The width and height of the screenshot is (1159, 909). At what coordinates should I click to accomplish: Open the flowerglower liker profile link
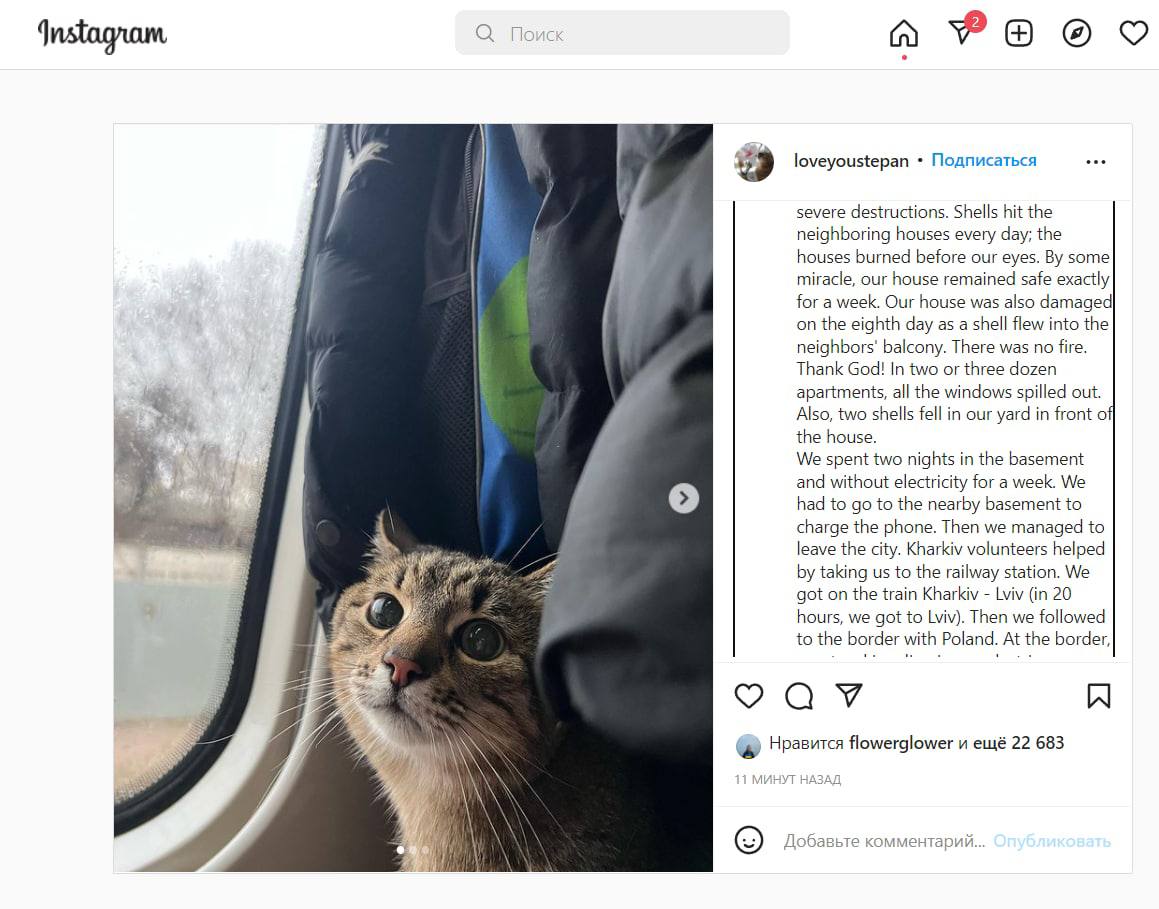901,743
